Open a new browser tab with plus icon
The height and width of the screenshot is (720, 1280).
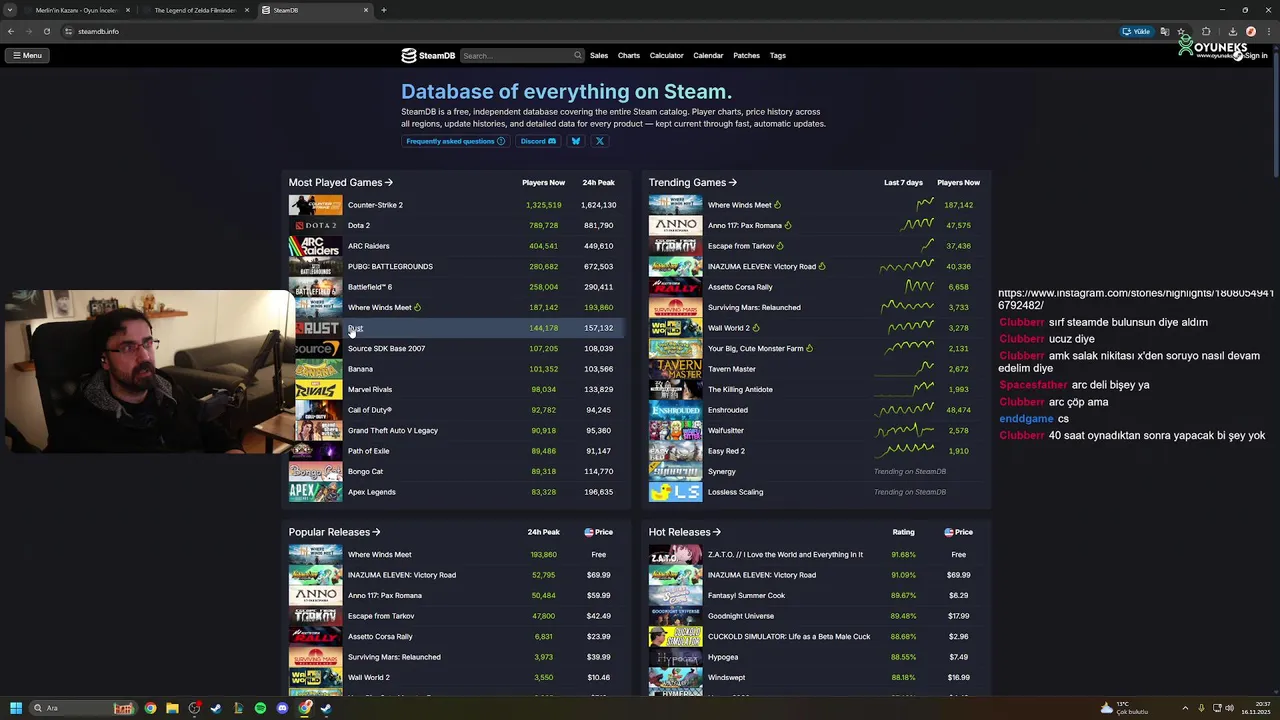tap(384, 10)
